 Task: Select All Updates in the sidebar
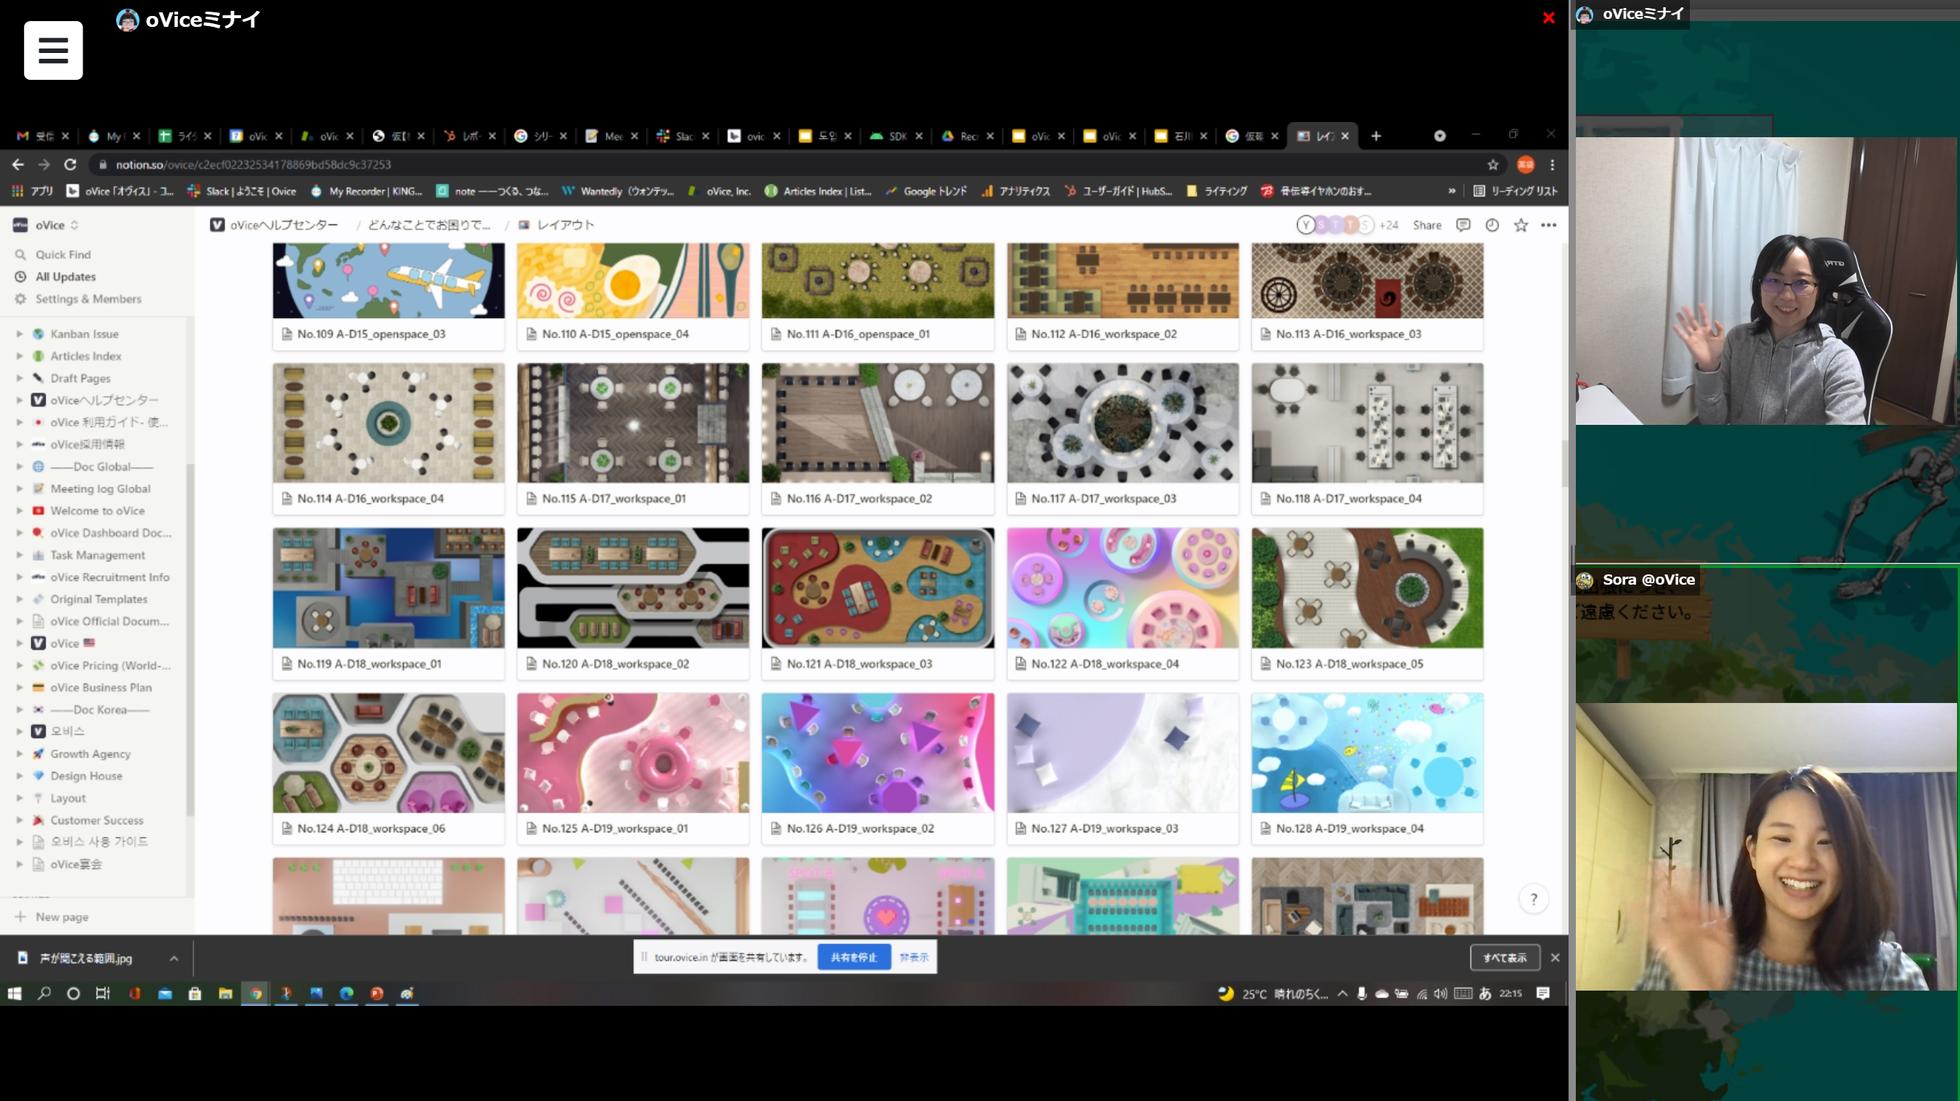65,277
